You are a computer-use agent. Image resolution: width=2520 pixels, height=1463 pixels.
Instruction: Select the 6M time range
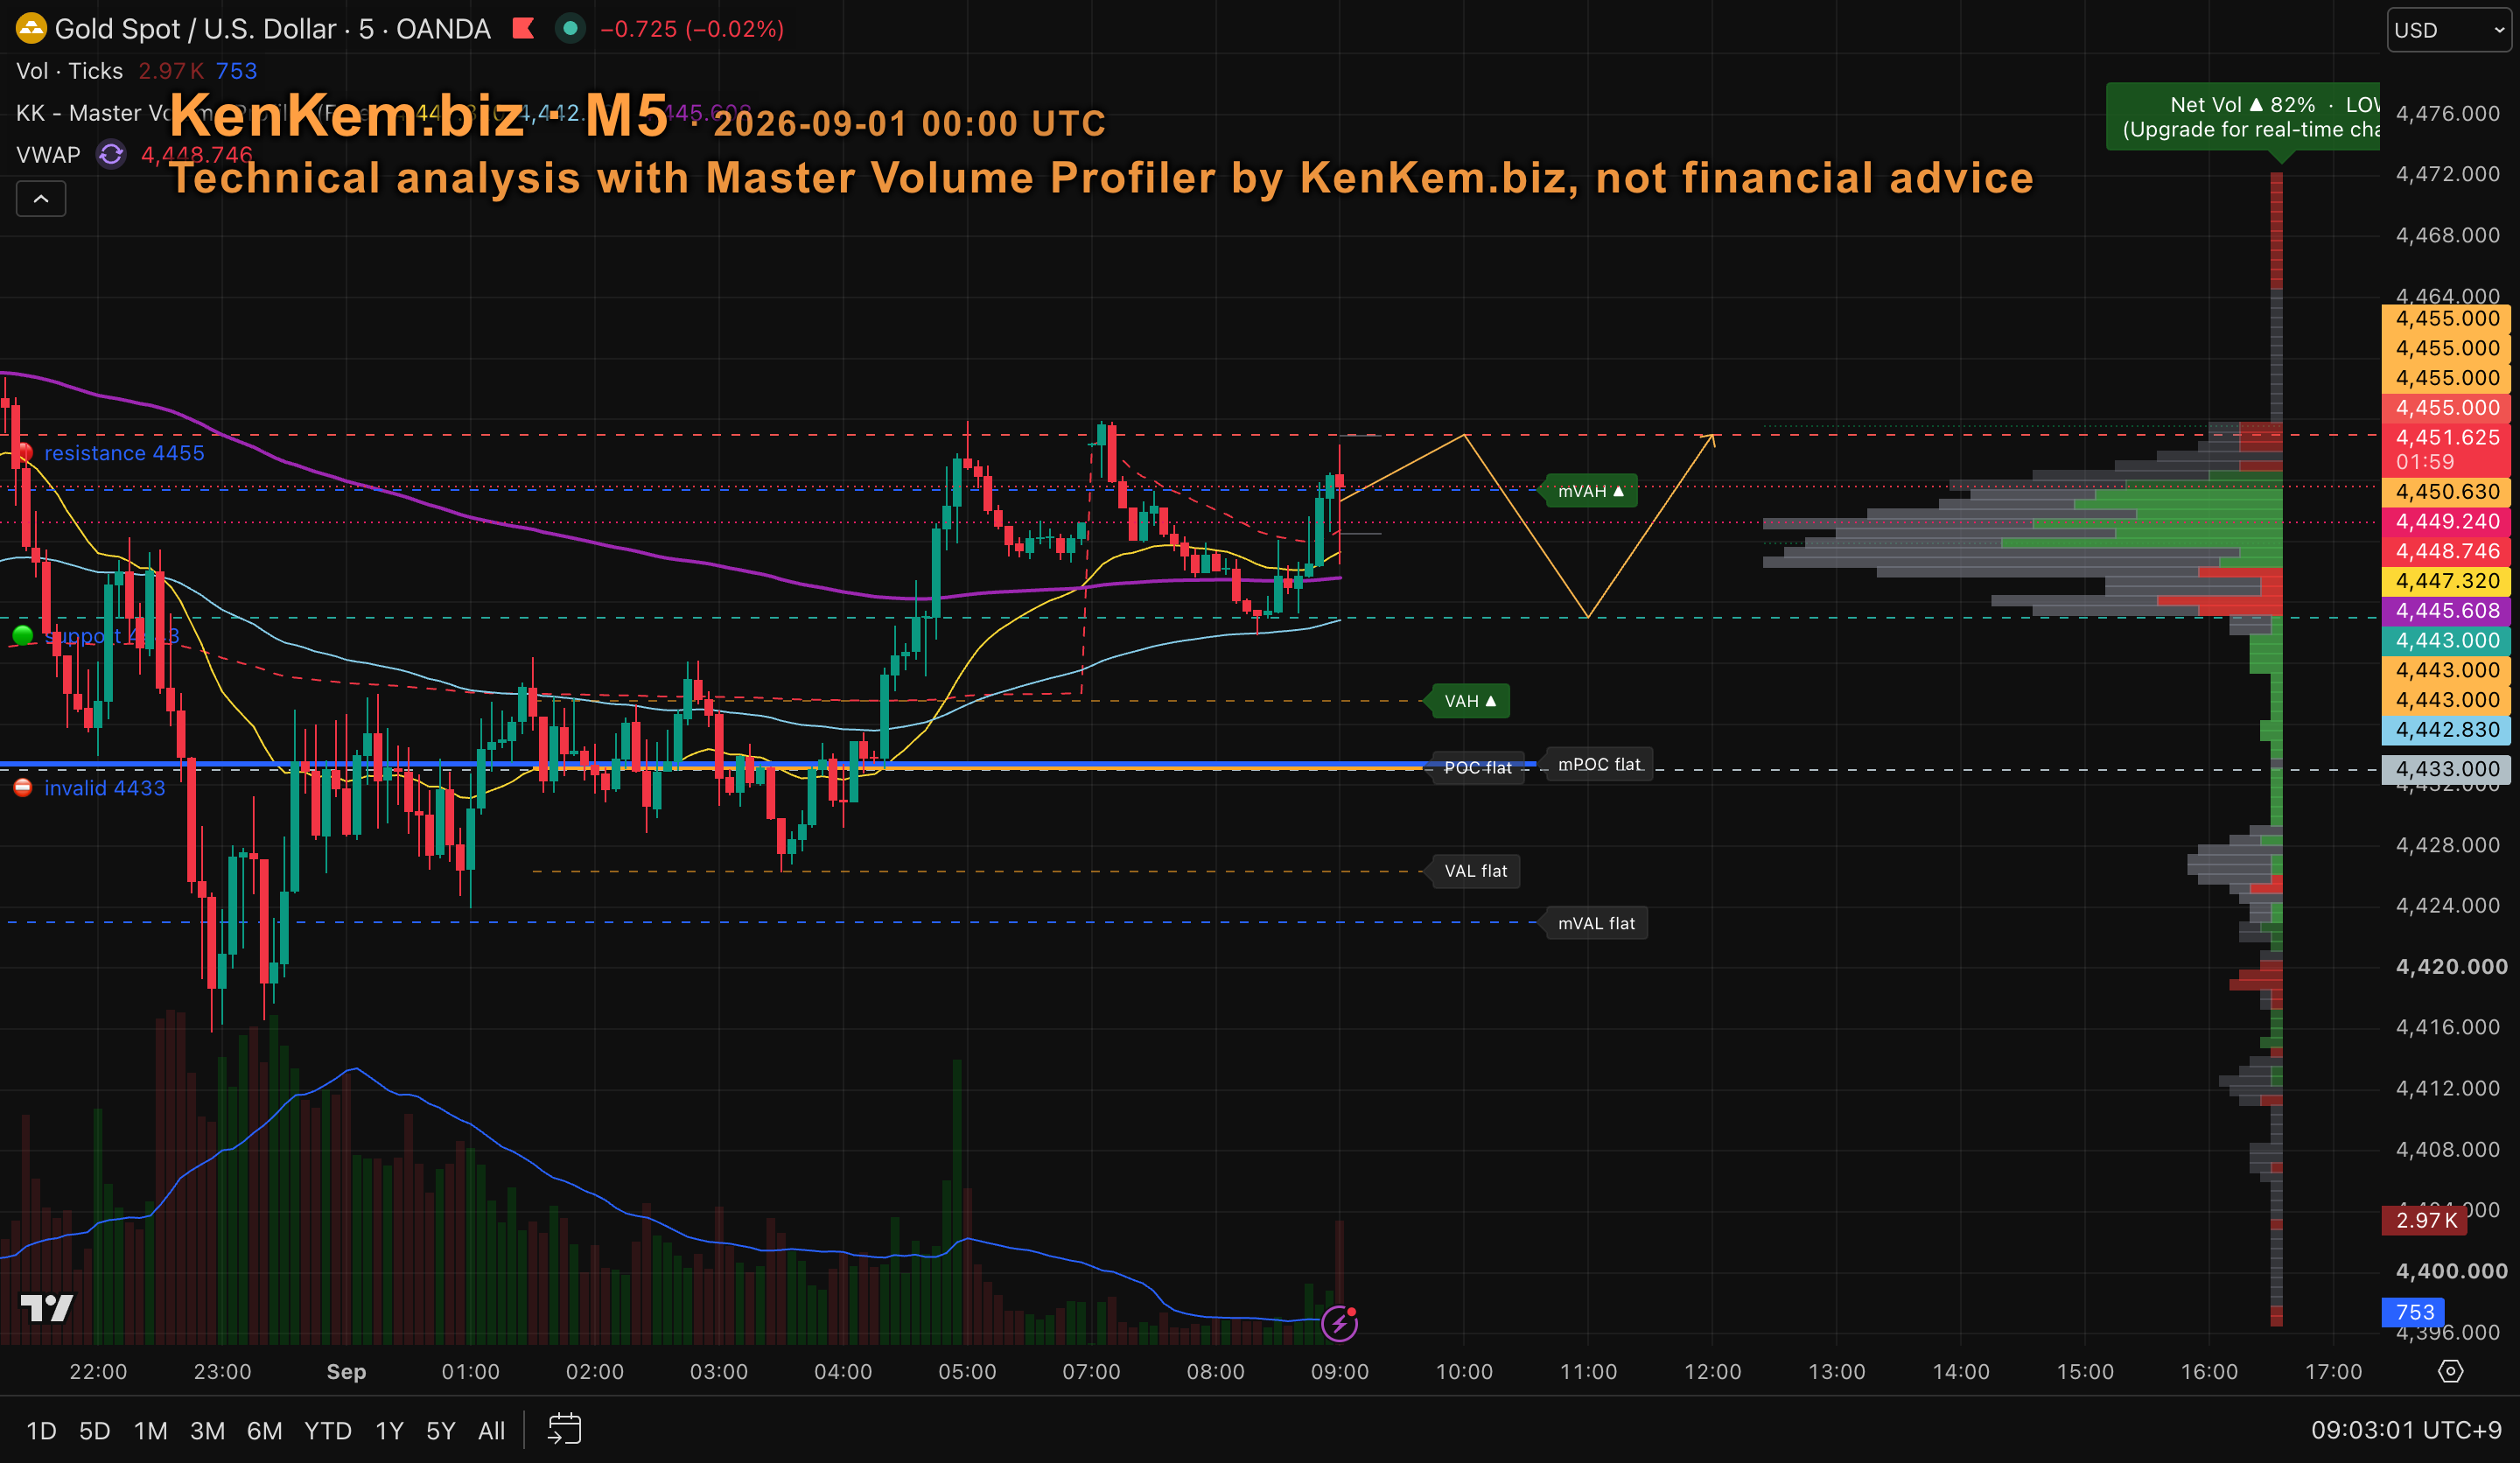(x=264, y=1431)
